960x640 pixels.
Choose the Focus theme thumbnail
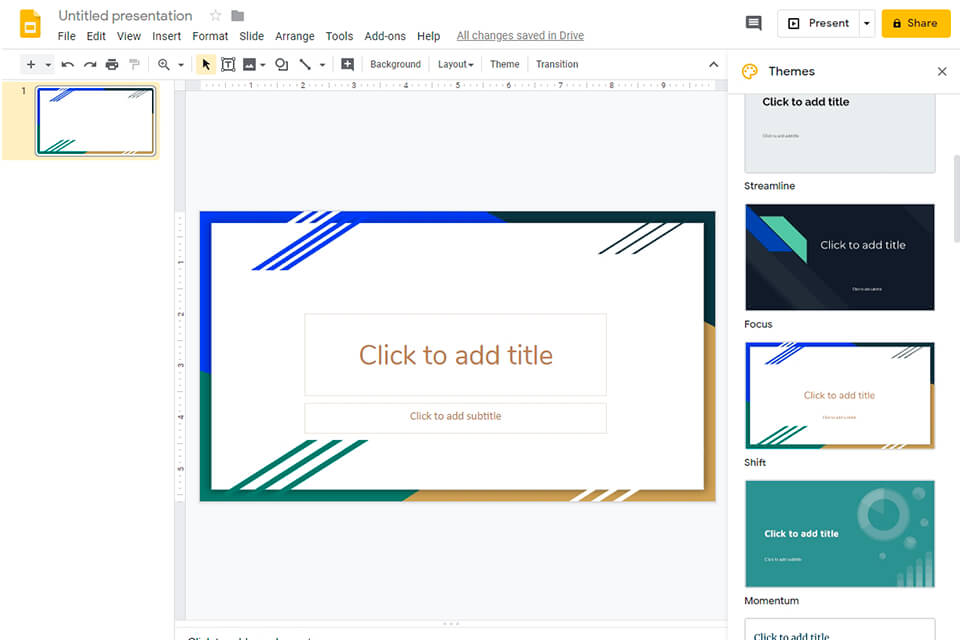(839, 257)
